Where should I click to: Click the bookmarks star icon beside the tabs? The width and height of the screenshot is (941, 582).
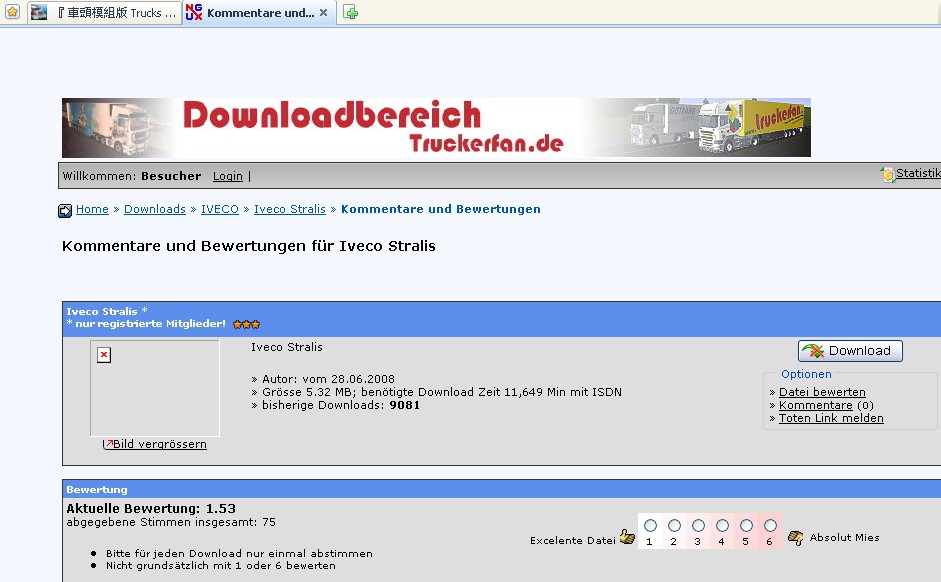click(13, 11)
